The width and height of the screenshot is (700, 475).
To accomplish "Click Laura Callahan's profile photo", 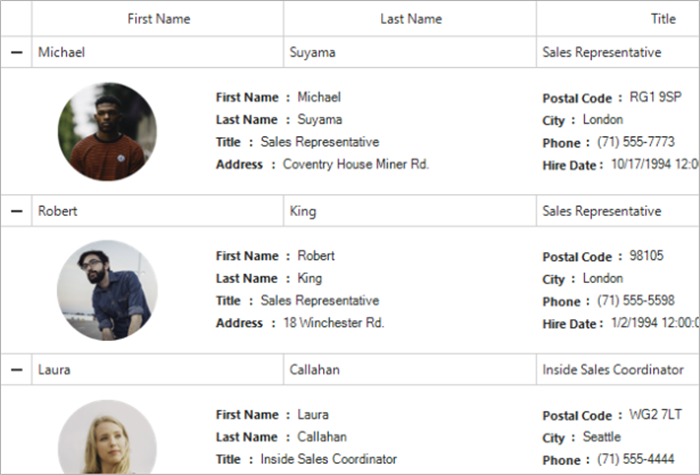I will [x=107, y=440].
